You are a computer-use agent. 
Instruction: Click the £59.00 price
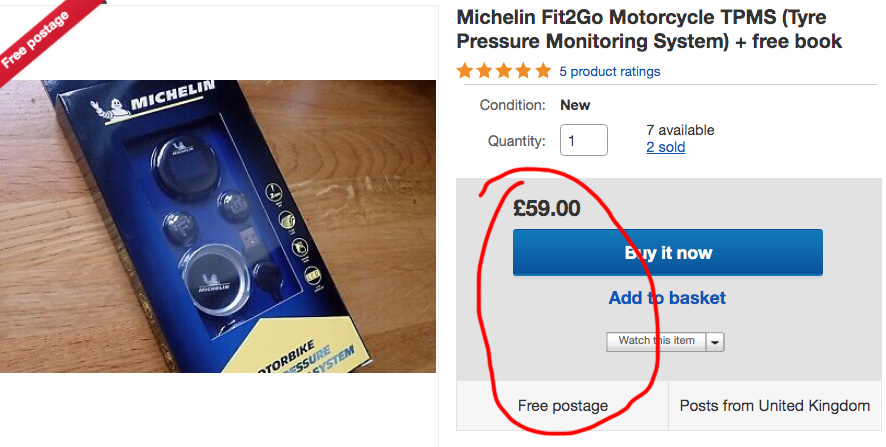(x=546, y=209)
